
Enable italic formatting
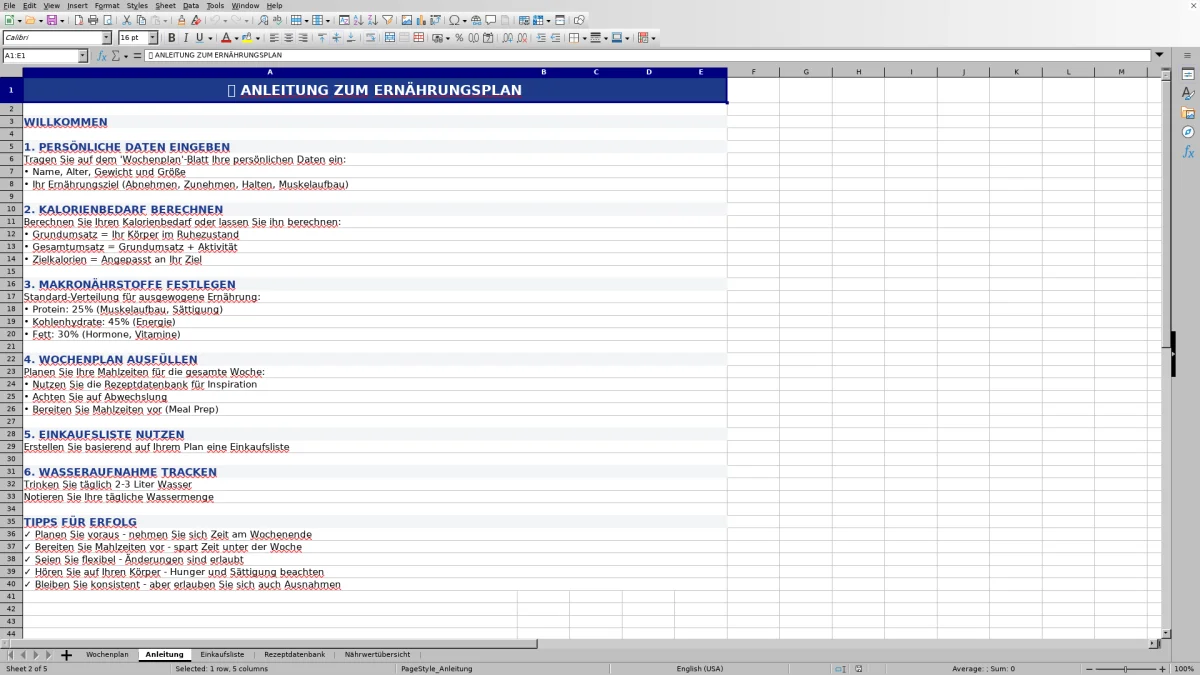(186, 38)
